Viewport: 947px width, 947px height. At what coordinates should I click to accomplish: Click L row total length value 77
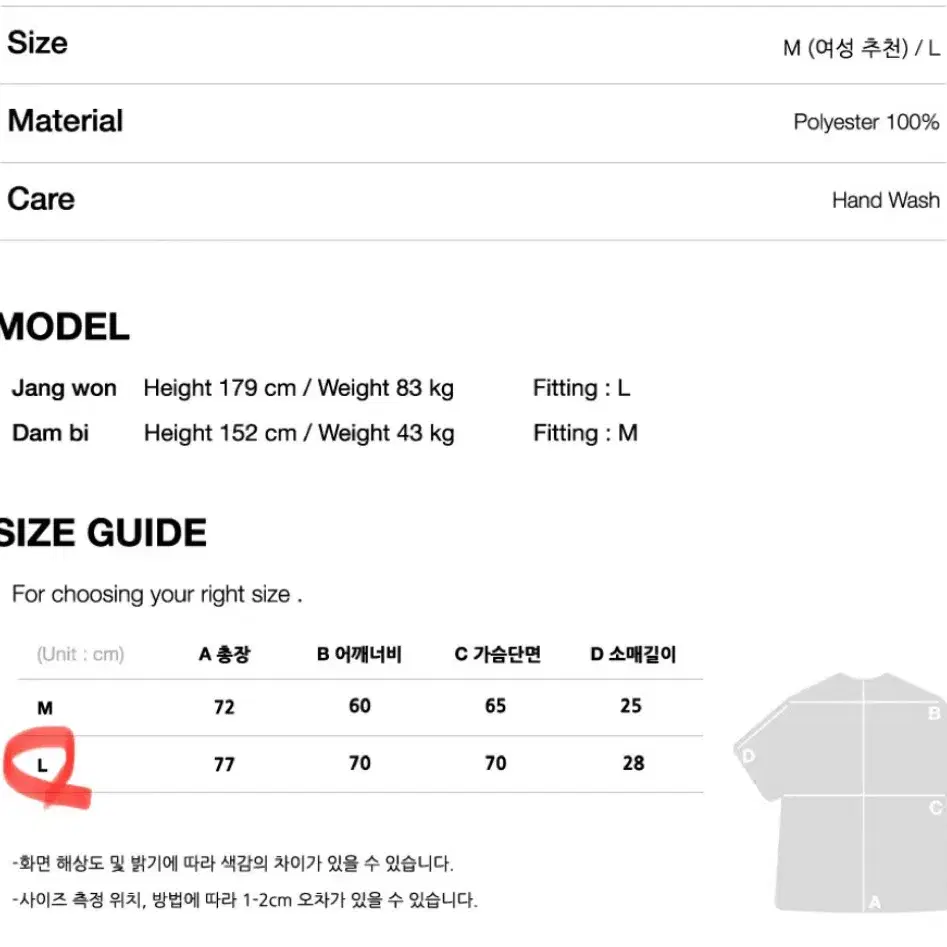point(224,765)
